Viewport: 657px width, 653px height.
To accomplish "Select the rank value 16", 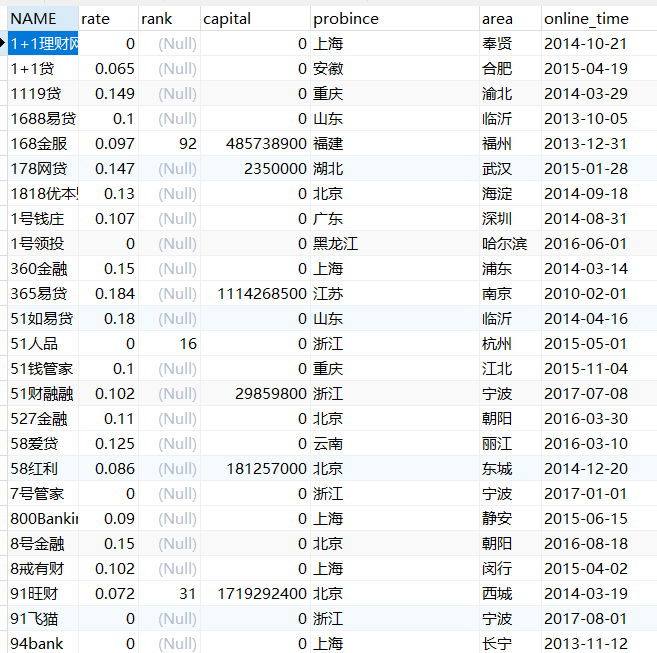I will (x=188, y=344).
